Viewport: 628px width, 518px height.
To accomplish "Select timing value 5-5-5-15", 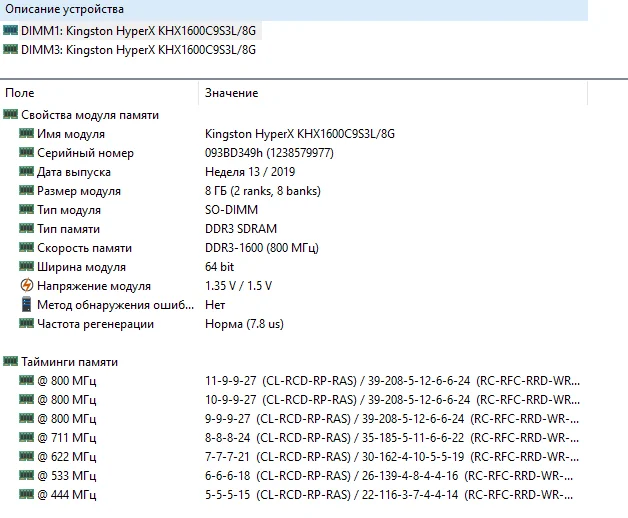I will pyautogui.click(x=389, y=495).
